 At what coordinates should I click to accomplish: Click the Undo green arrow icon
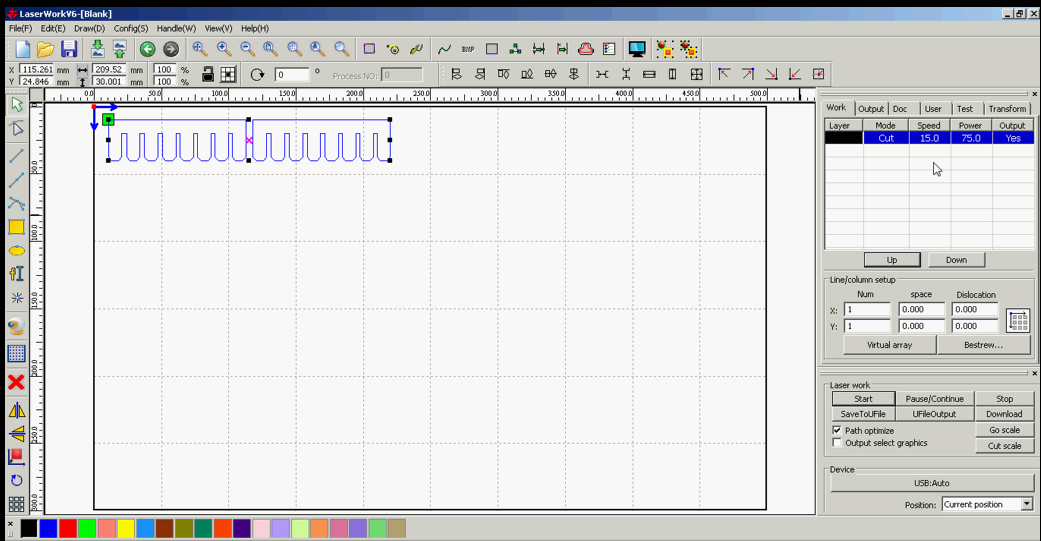147,49
